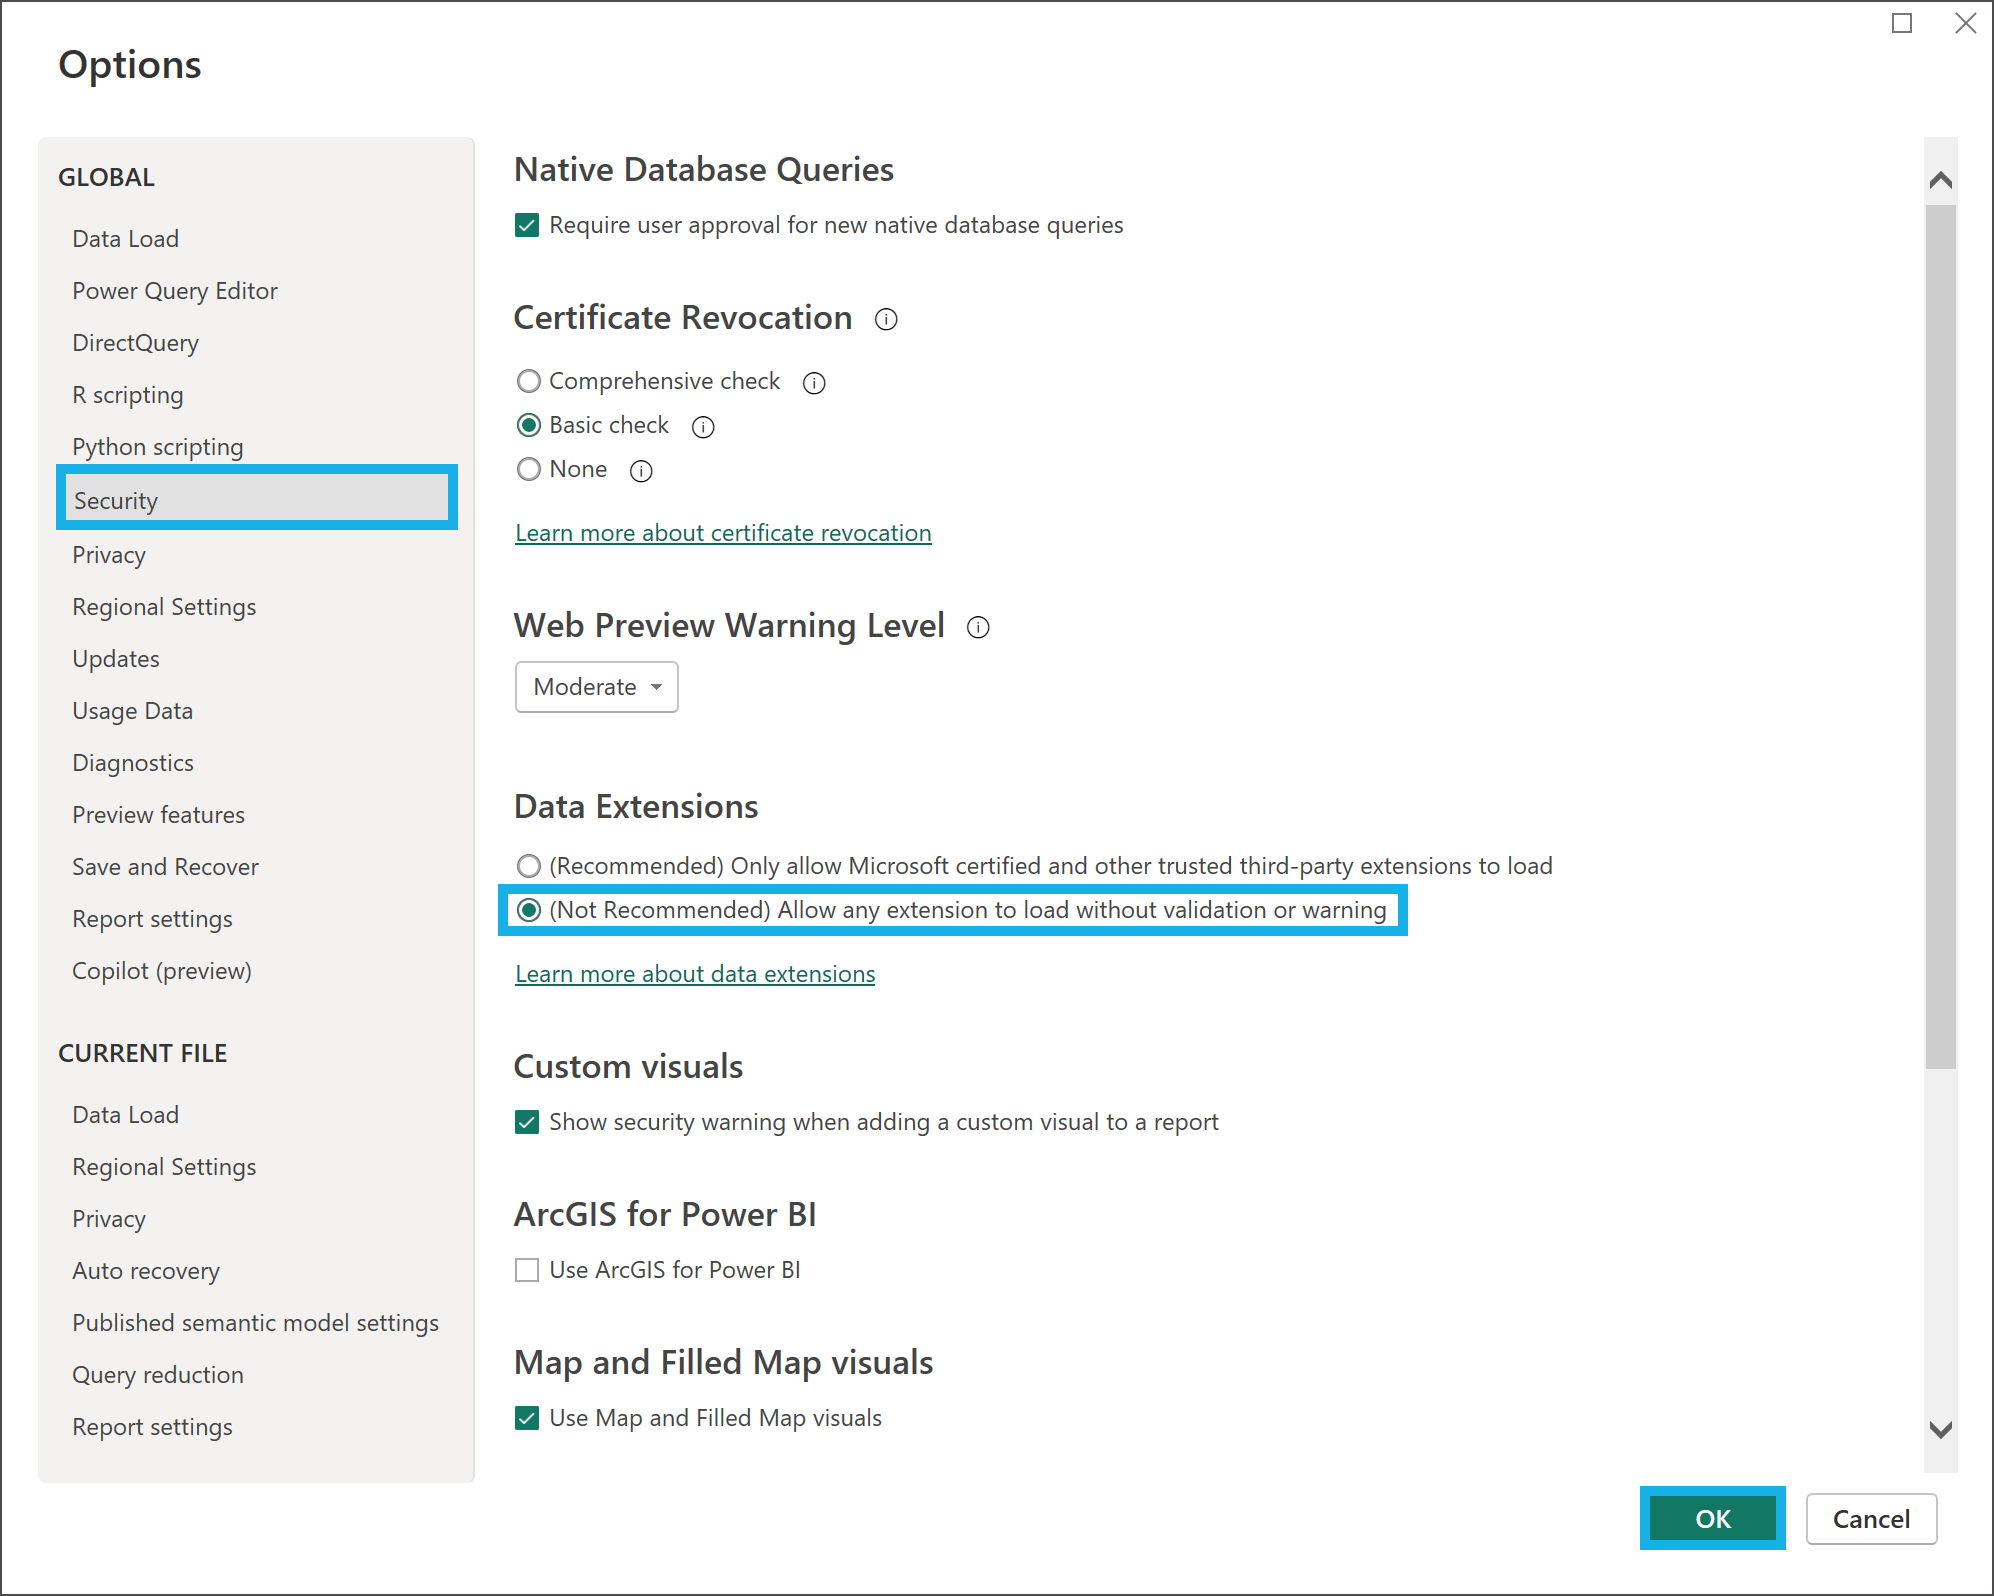The height and width of the screenshot is (1596, 1994).
Task: Go to Save and Recover options
Action: tap(166, 867)
